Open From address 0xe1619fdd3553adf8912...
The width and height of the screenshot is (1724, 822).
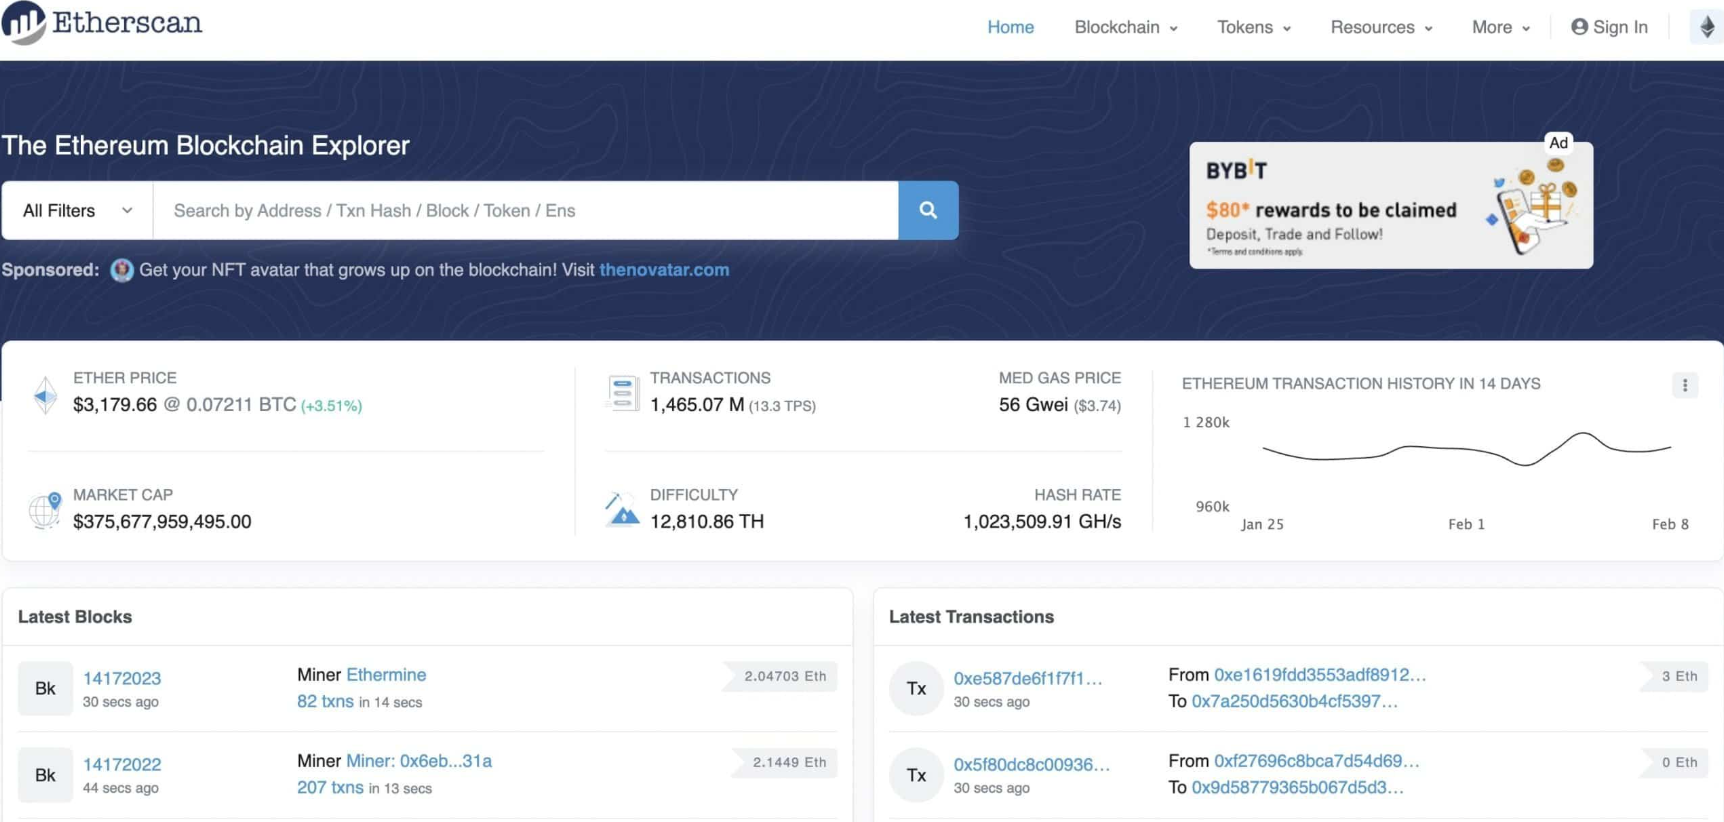point(1320,675)
